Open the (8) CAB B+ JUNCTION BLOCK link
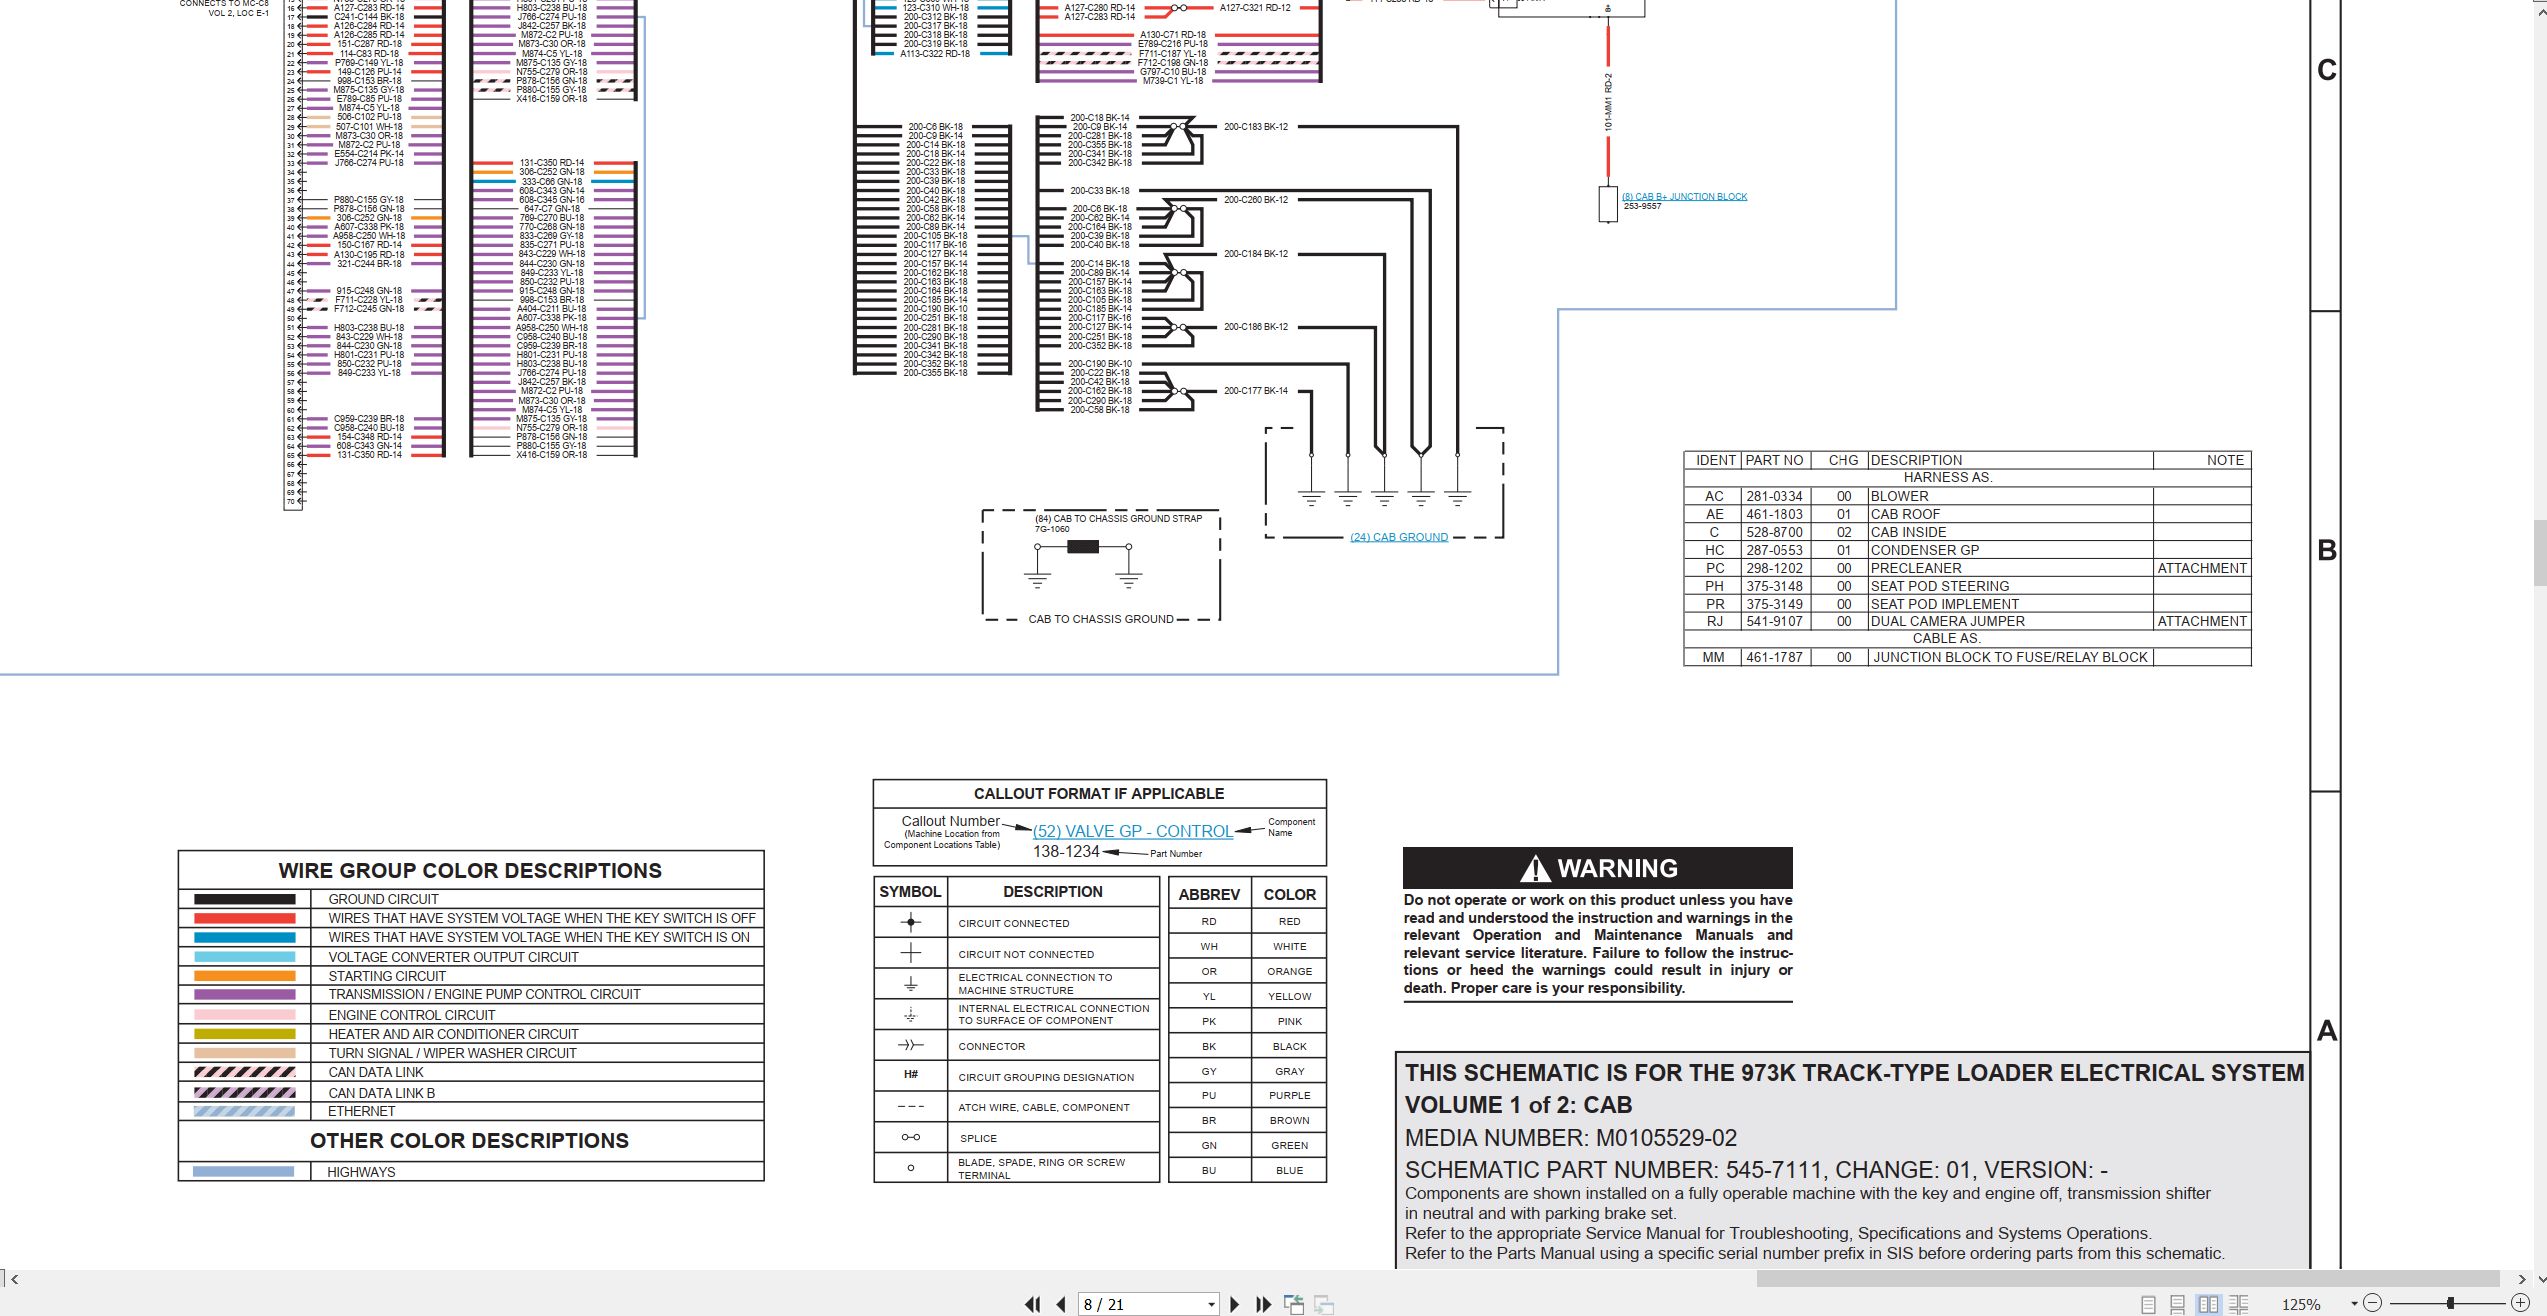Viewport: 2547px width, 1316px height. 1684,196
